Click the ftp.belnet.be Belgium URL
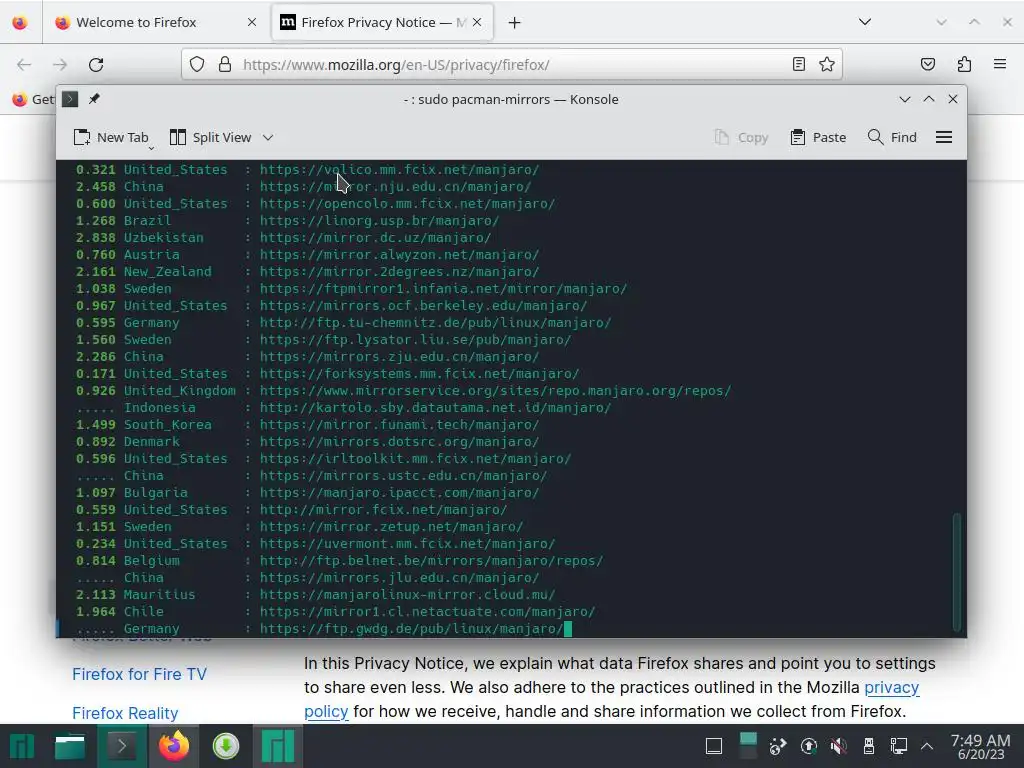This screenshot has width=1024, height=768. point(432,560)
